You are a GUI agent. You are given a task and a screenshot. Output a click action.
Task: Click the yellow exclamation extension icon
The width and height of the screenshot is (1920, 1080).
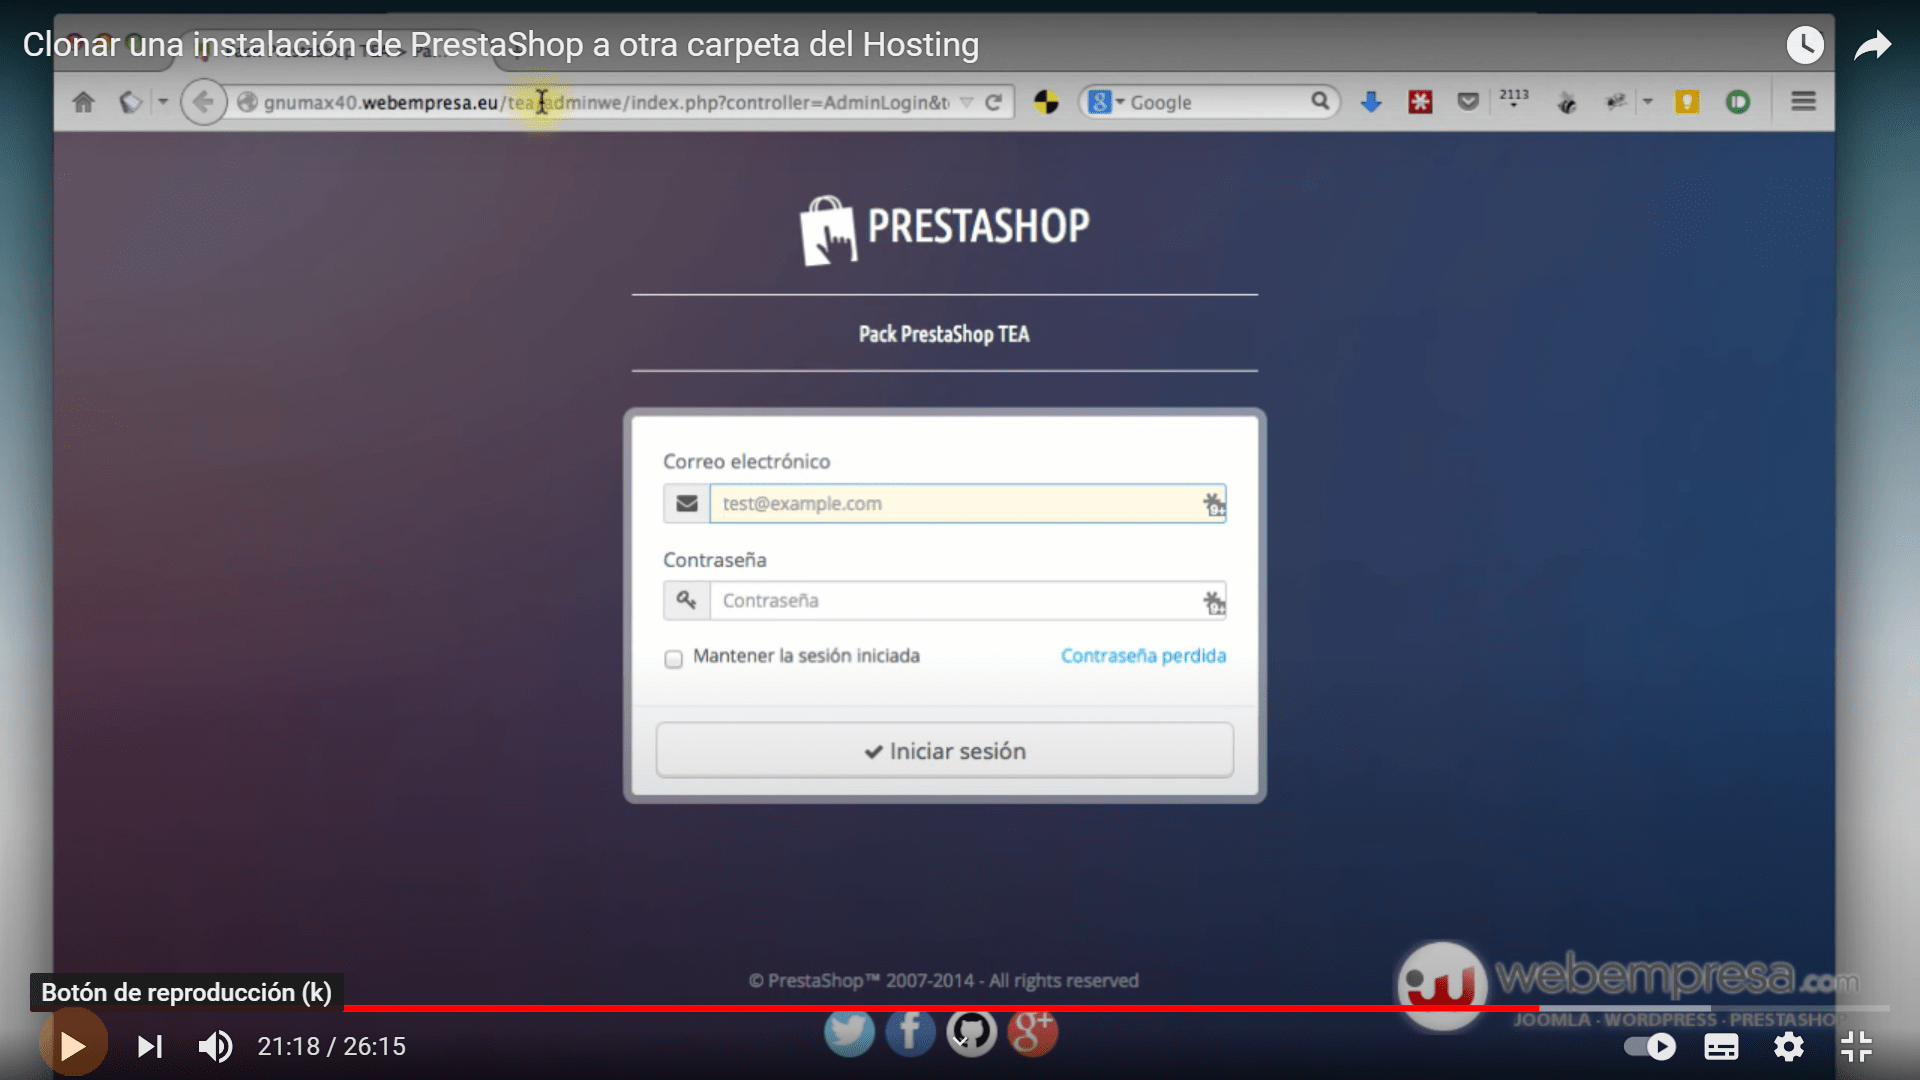click(1687, 102)
